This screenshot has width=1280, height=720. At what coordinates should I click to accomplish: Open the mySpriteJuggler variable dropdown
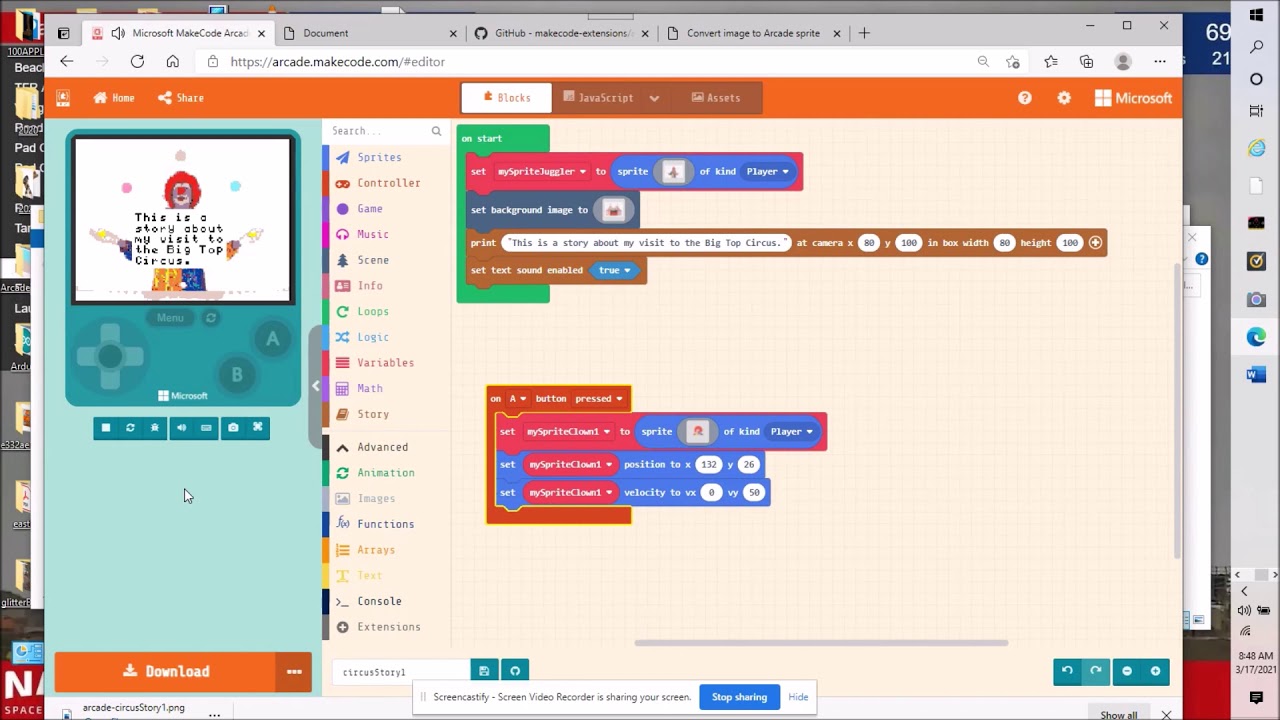tap(541, 171)
